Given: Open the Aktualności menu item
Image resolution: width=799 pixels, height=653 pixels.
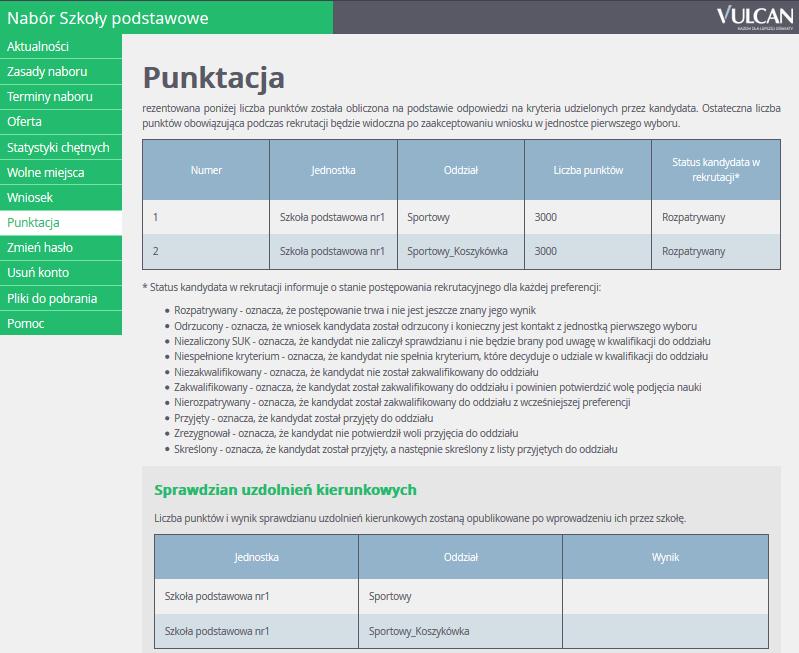Looking at the screenshot, I should tap(61, 46).
